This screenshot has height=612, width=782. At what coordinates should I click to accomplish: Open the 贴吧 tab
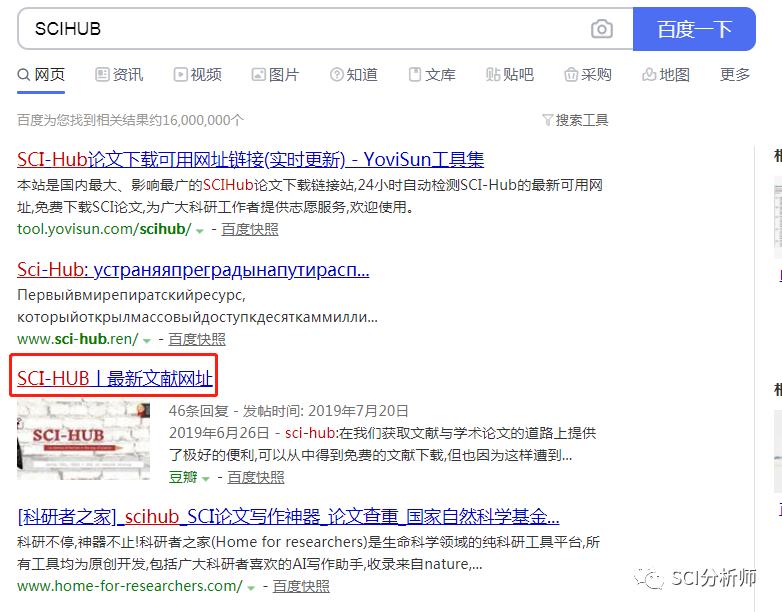point(510,75)
